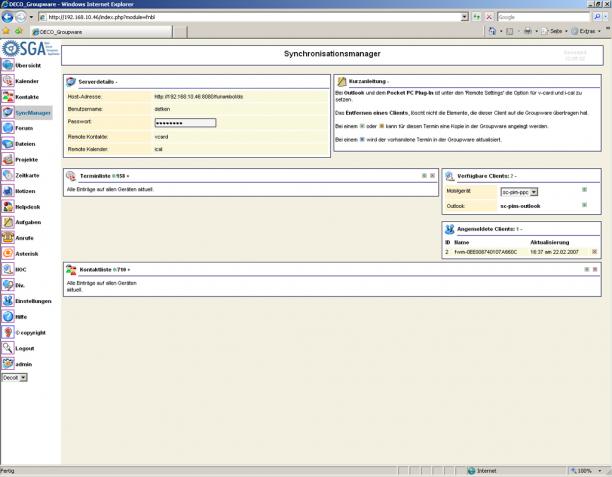612x477 pixels.
Task: Open the Kalender module in sidebar
Action: point(8,81)
